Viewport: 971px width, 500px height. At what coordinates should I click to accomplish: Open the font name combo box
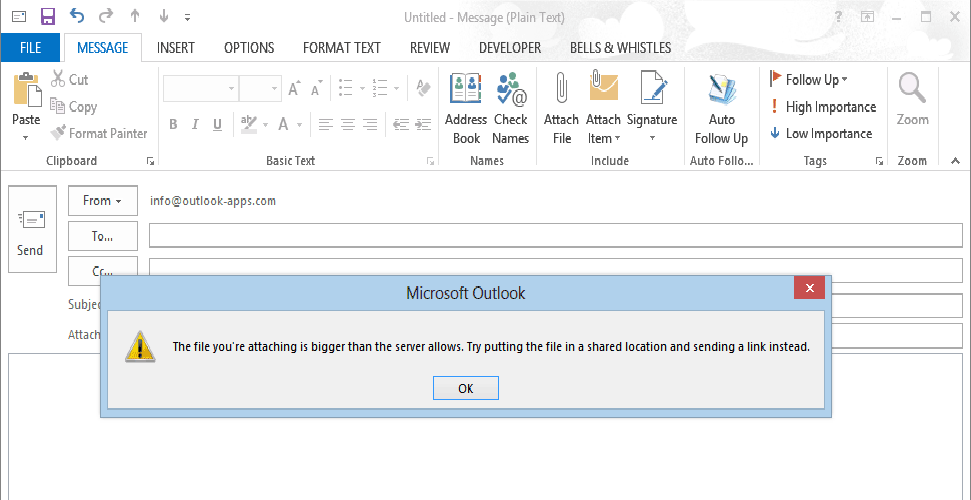click(201, 89)
